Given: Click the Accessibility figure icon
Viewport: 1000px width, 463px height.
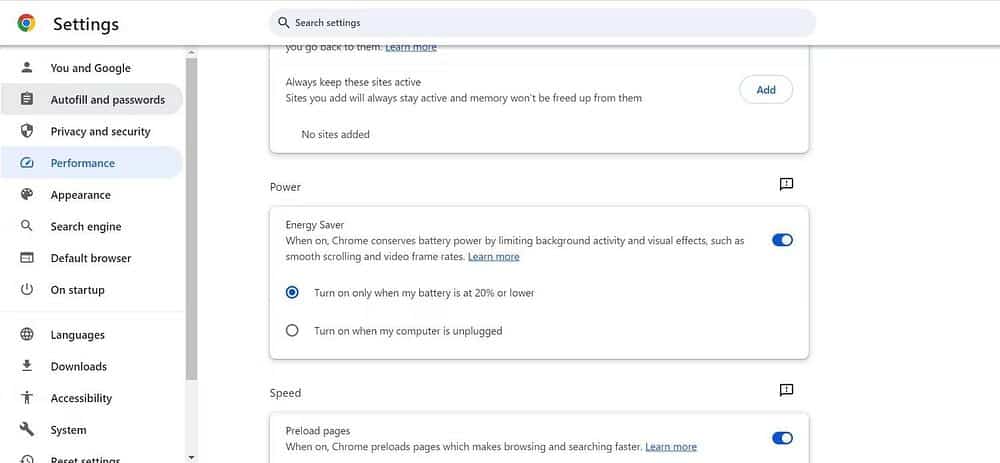Looking at the screenshot, I should coord(27,398).
